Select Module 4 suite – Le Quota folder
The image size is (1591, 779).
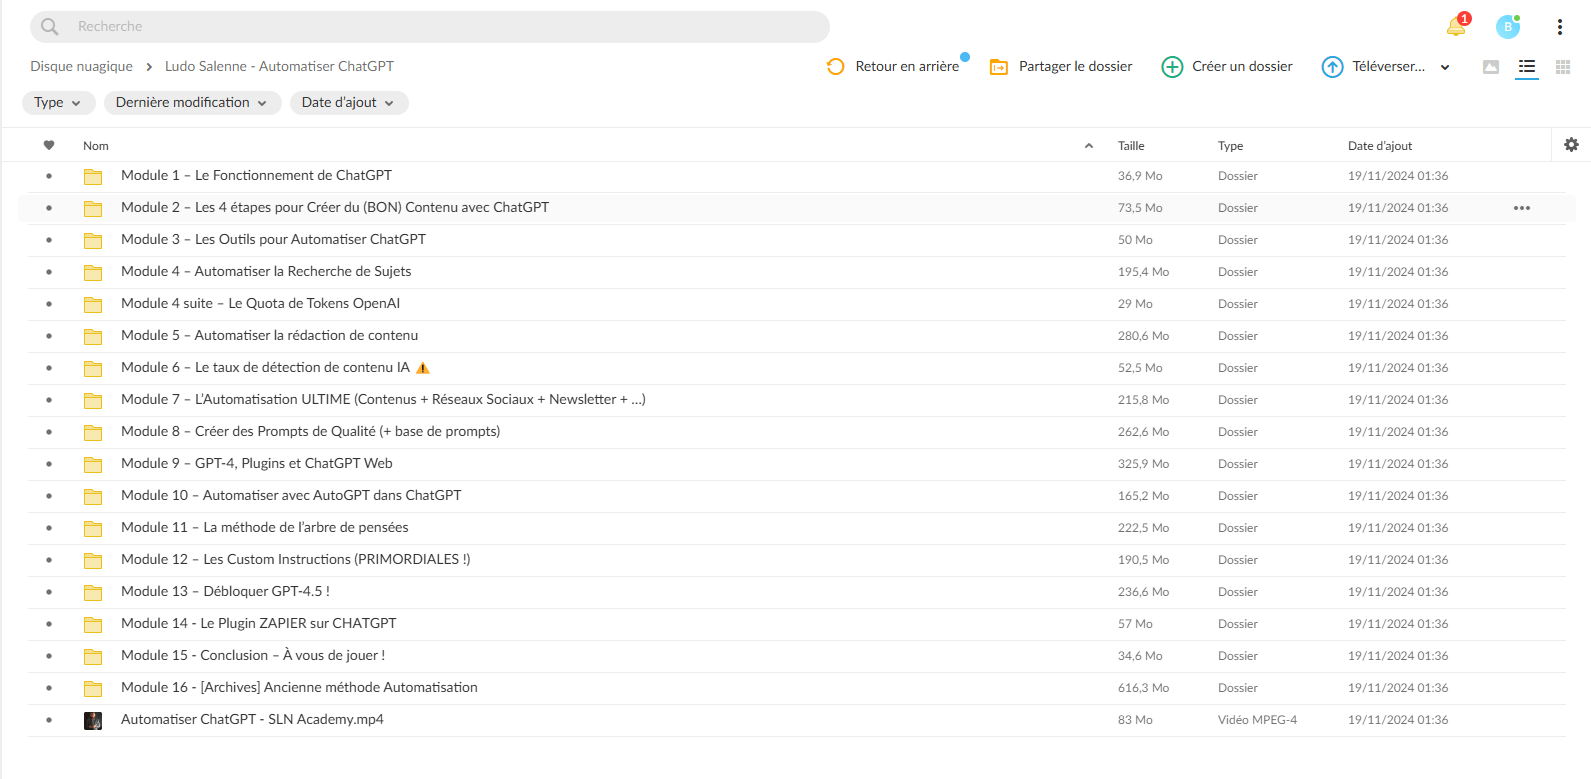pos(260,304)
